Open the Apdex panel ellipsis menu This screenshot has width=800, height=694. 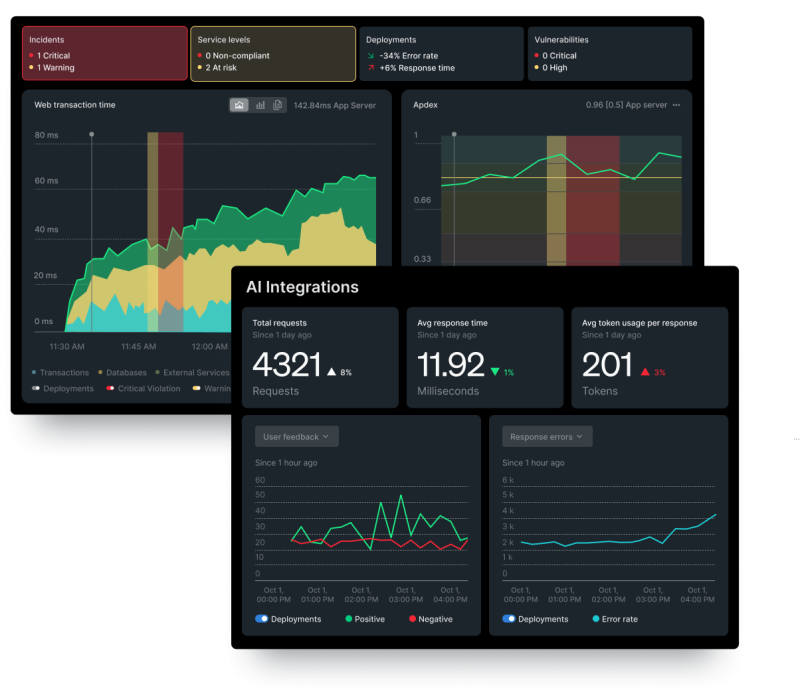[678, 105]
